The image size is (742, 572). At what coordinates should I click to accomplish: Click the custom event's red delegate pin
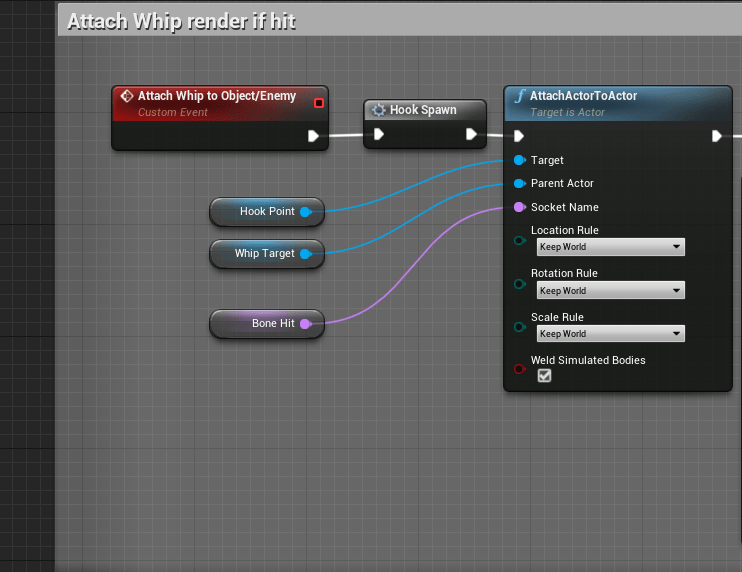click(x=319, y=102)
